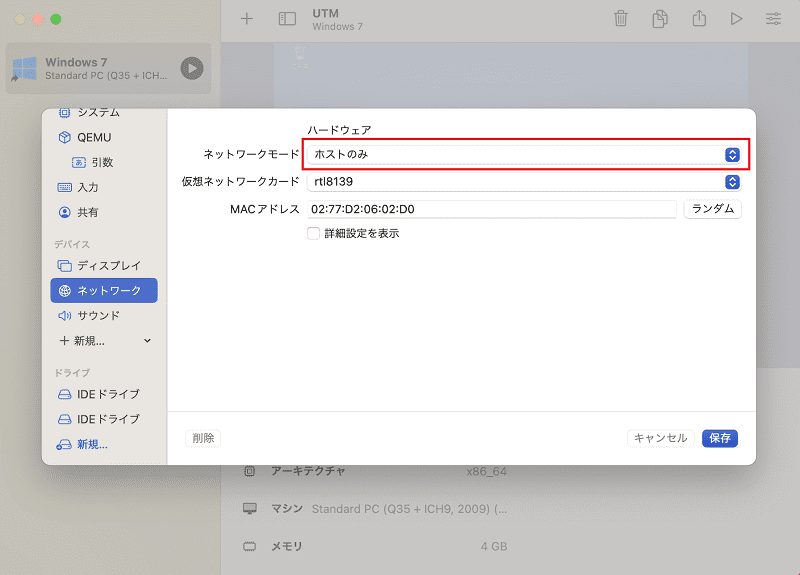
Task: Click the trash icon to delete the VM
Action: tap(621, 18)
